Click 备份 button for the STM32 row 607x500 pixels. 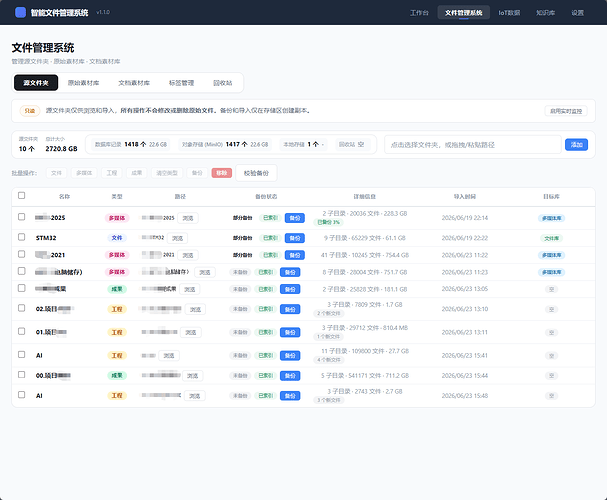[295, 238]
